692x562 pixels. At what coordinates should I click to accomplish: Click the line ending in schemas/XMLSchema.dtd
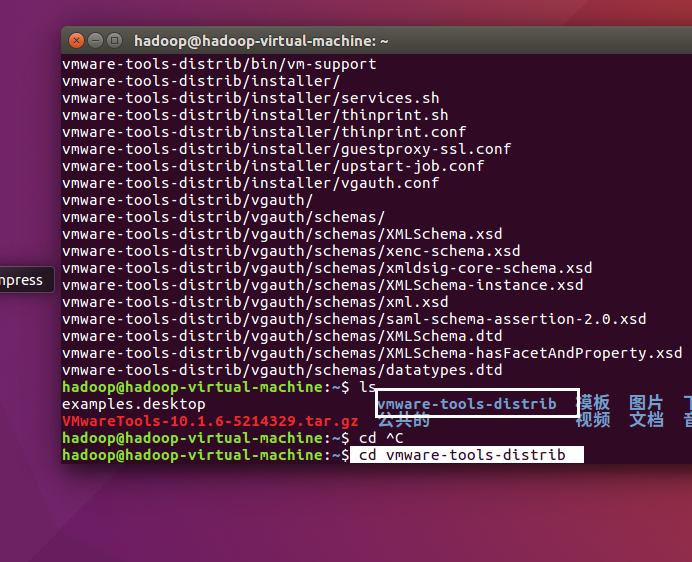(x=282, y=336)
